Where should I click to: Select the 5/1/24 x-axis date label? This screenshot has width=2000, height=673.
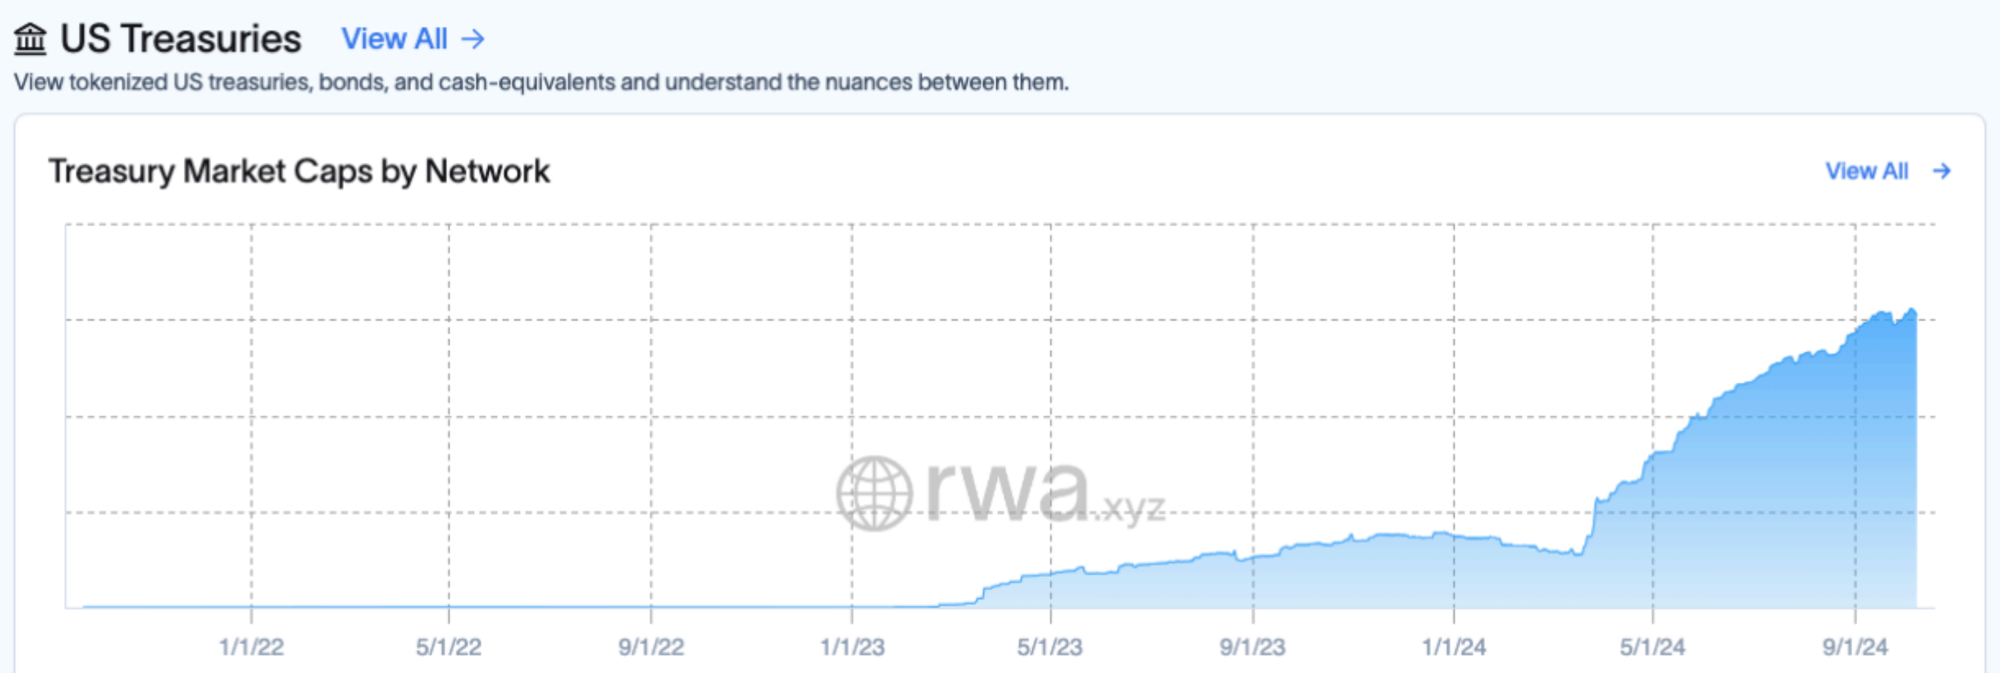pos(1652,647)
